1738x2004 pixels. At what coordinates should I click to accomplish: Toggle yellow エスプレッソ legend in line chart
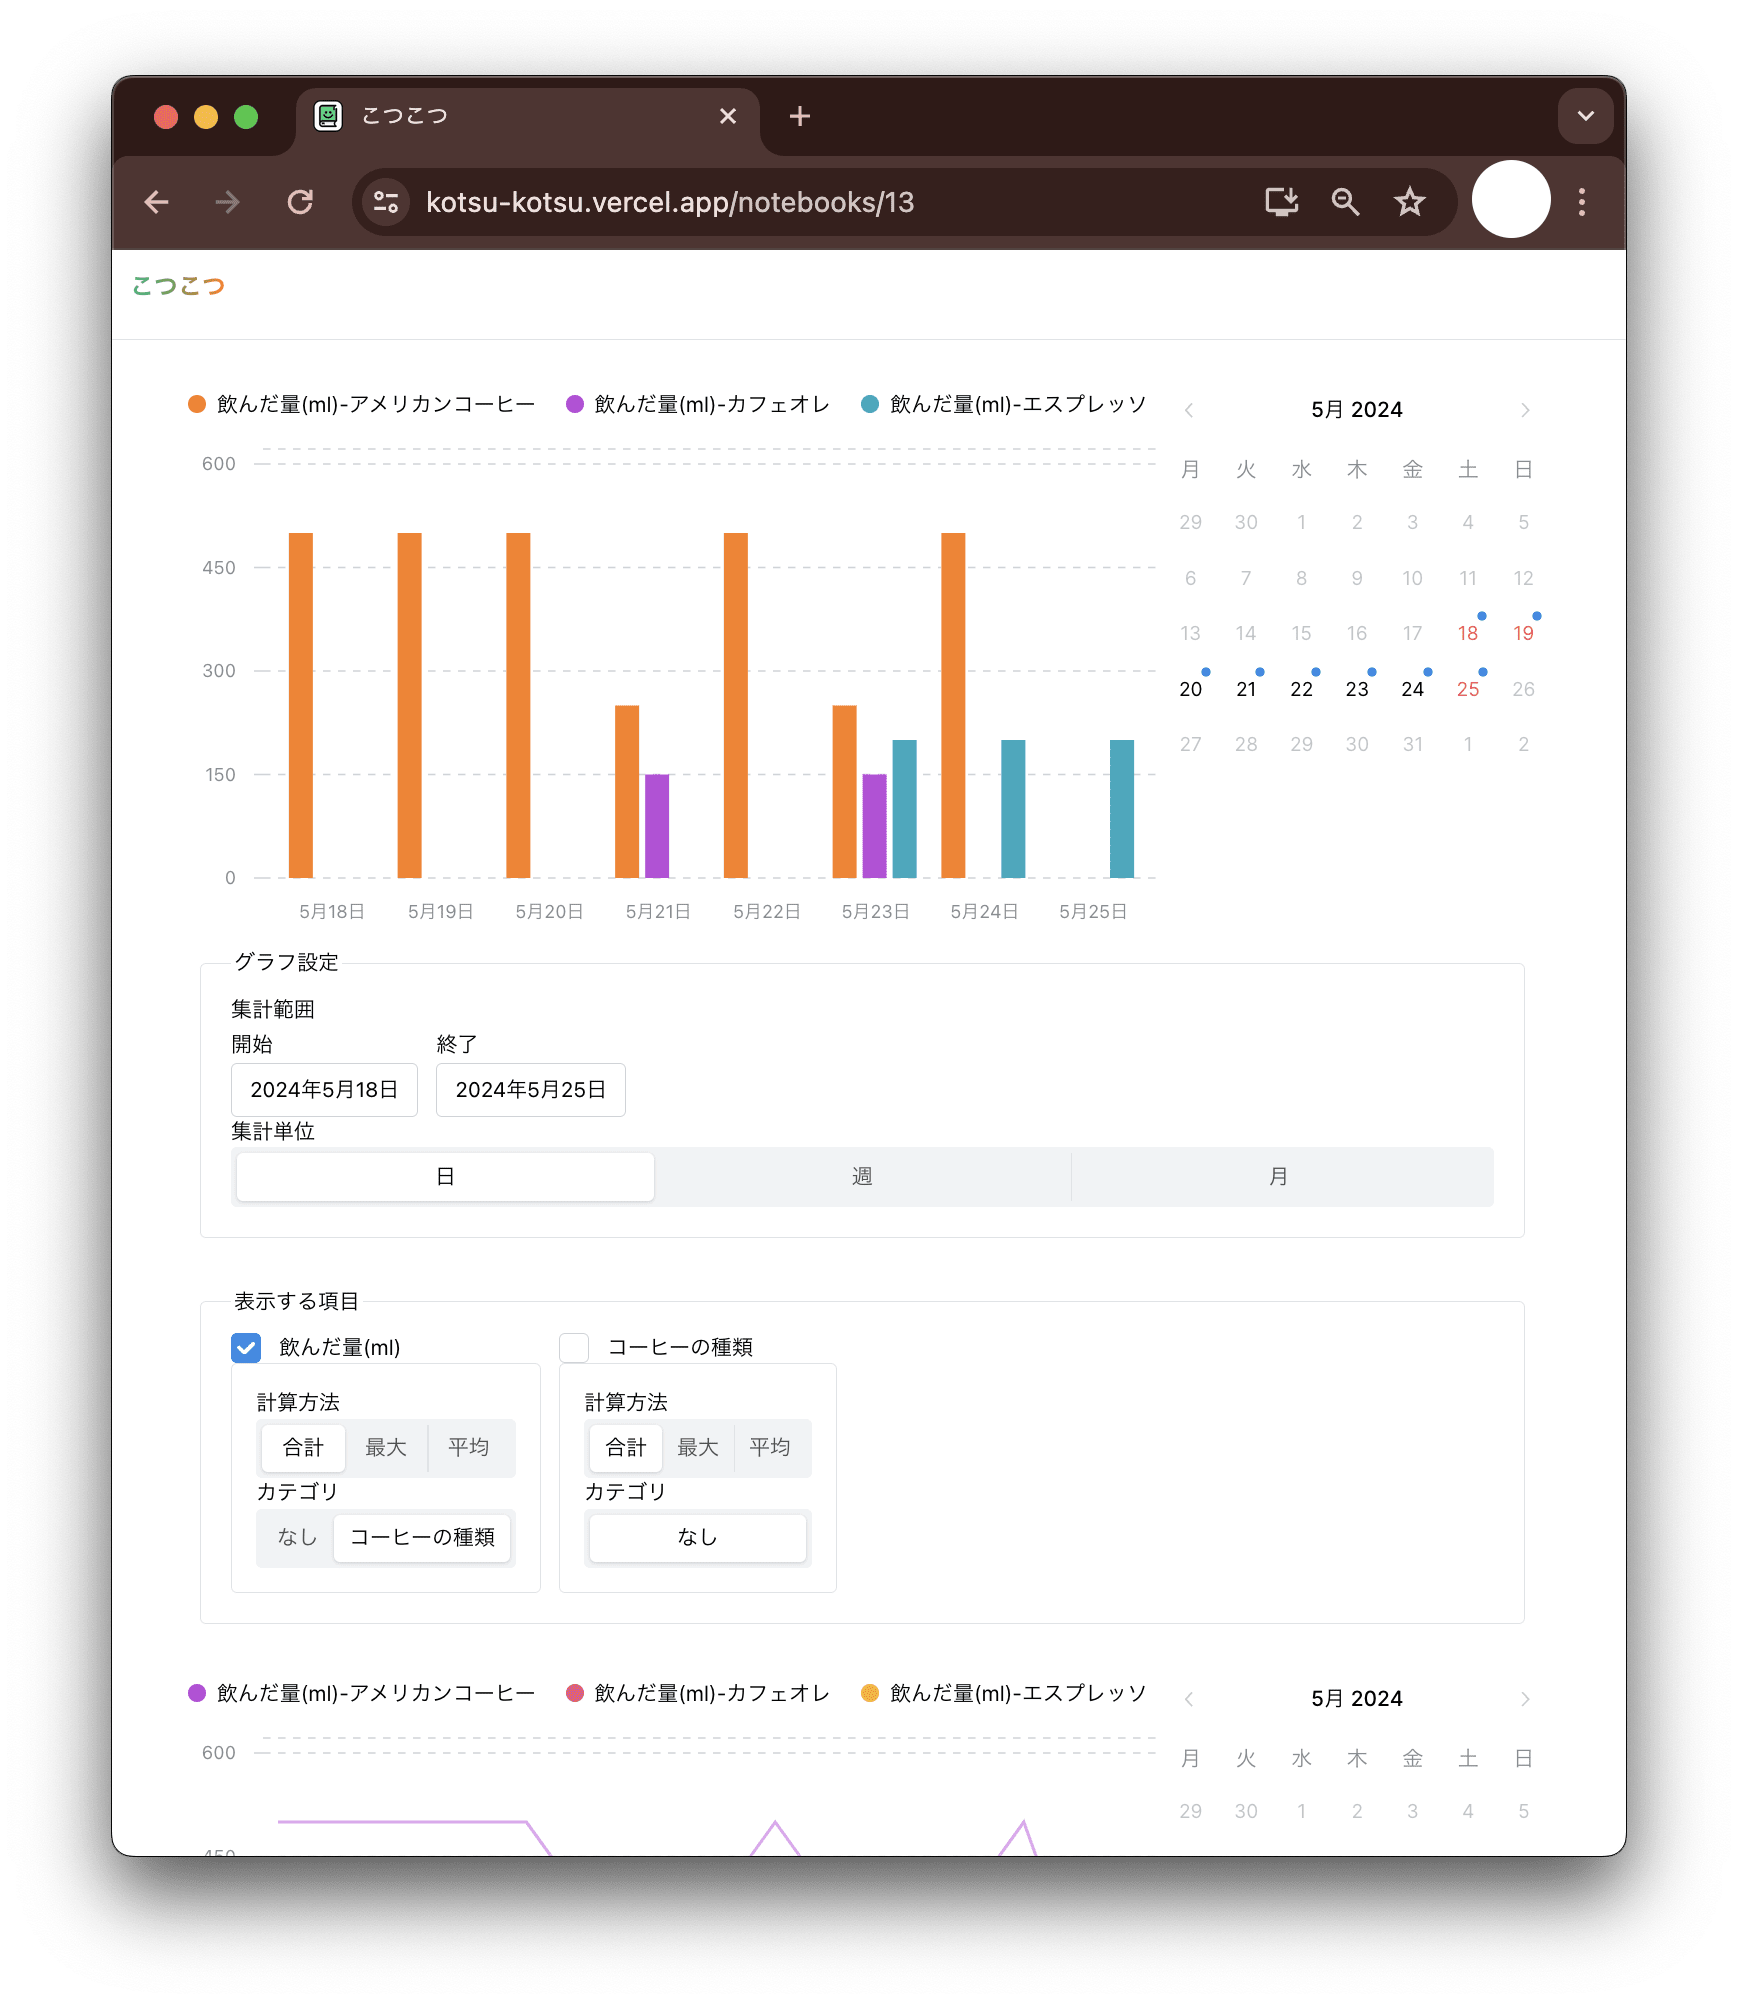coord(1003,1693)
